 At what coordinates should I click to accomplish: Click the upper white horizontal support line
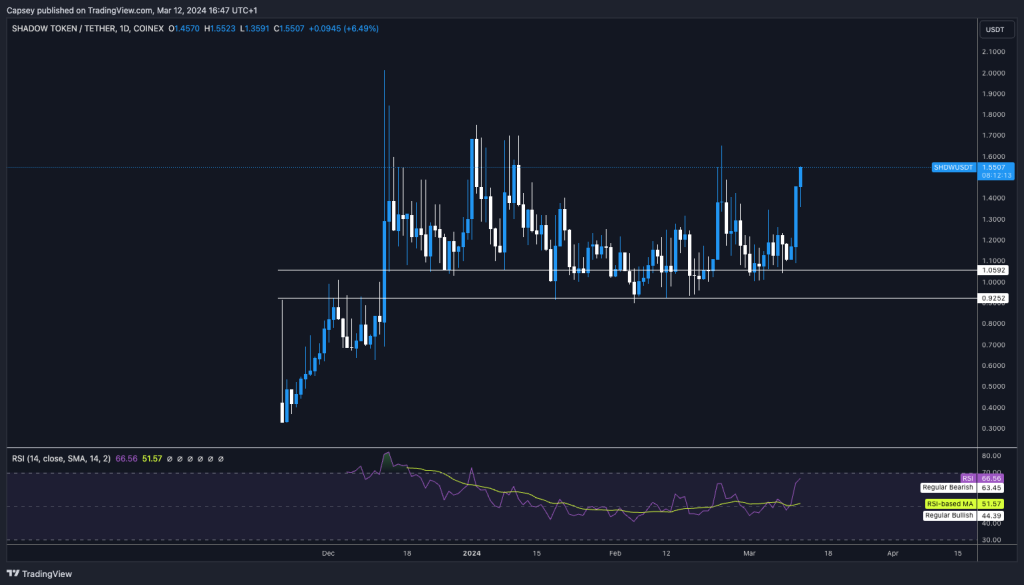click(600, 270)
